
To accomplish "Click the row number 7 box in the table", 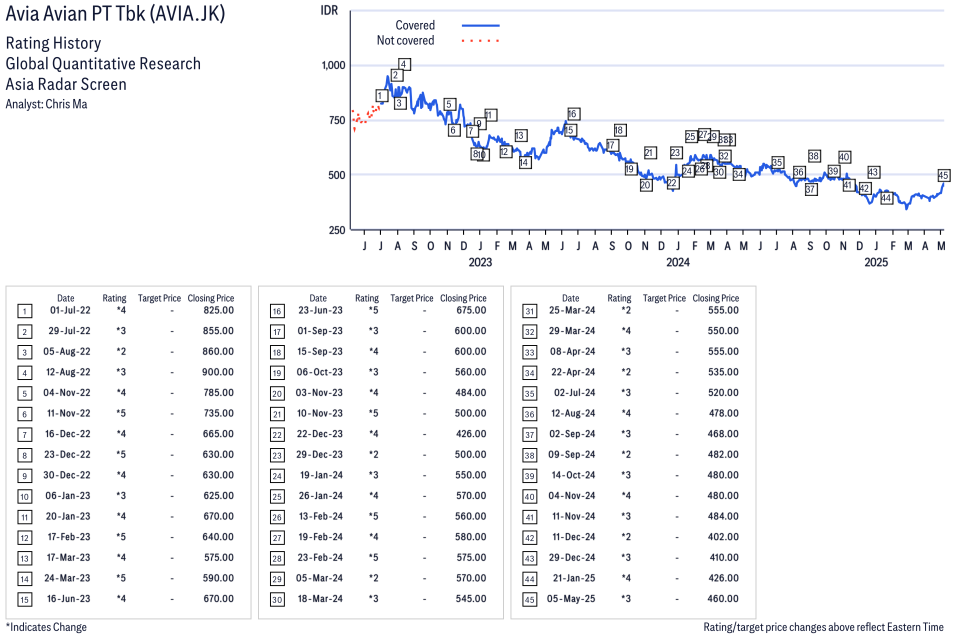I will tap(24, 435).
